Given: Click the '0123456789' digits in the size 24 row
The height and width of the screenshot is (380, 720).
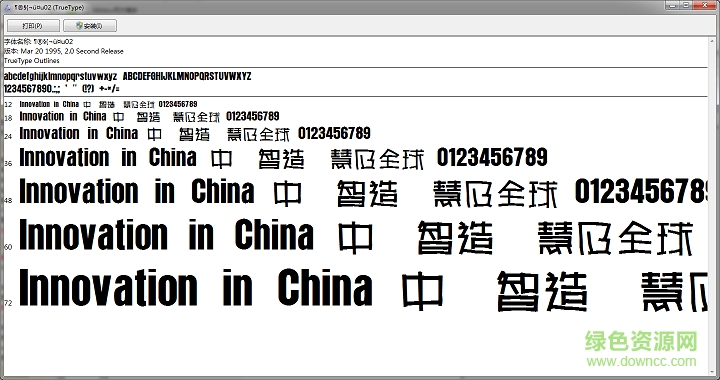Looking at the screenshot, I should click(334, 134).
